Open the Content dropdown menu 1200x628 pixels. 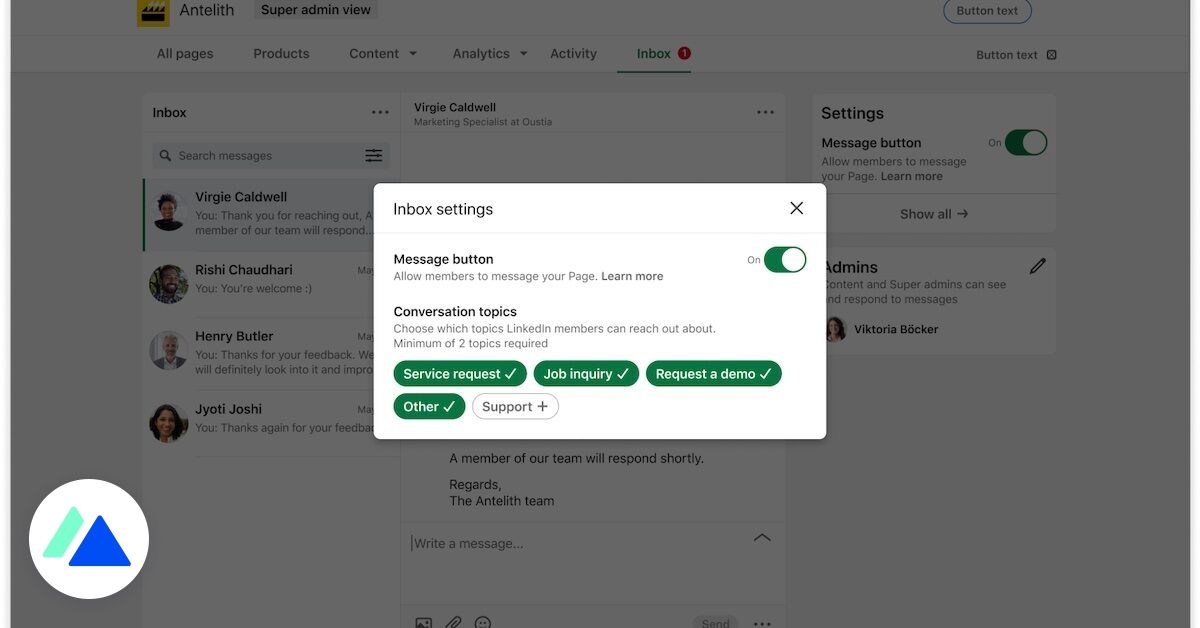pos(383,54)
